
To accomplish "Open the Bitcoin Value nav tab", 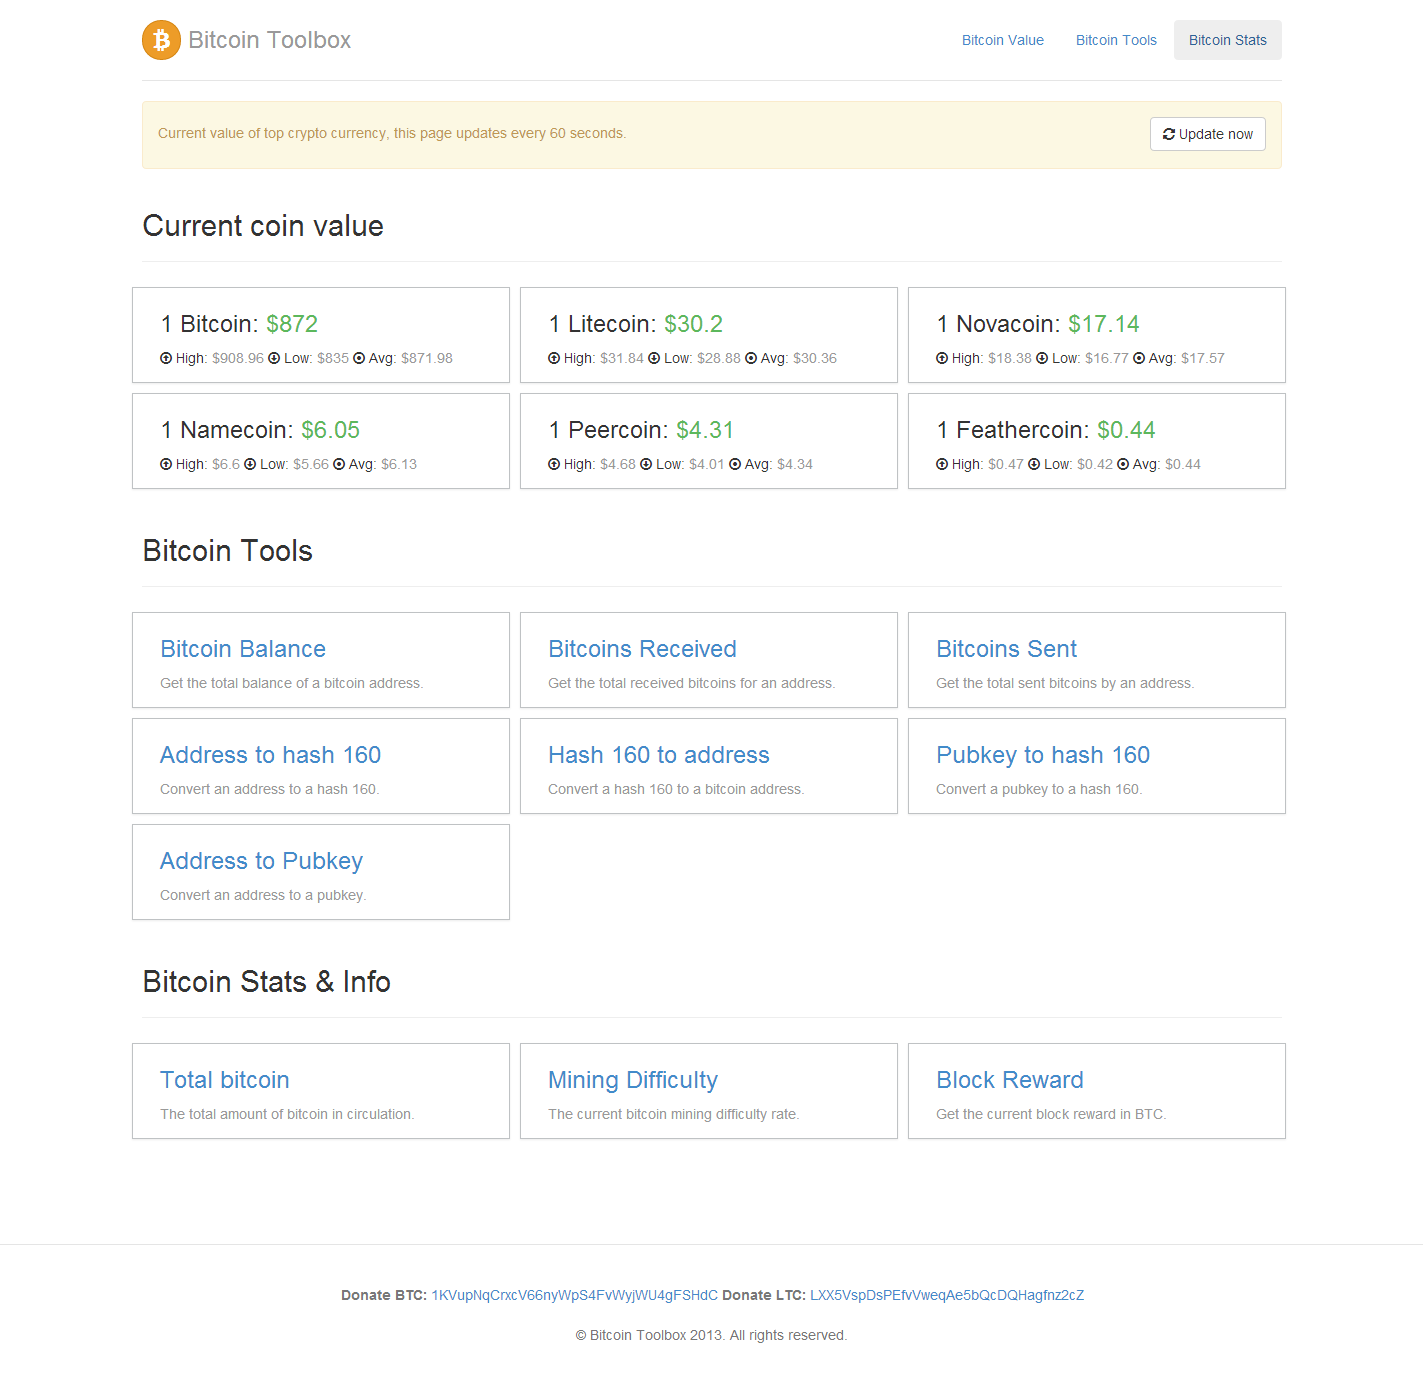I will [1003, 40].
